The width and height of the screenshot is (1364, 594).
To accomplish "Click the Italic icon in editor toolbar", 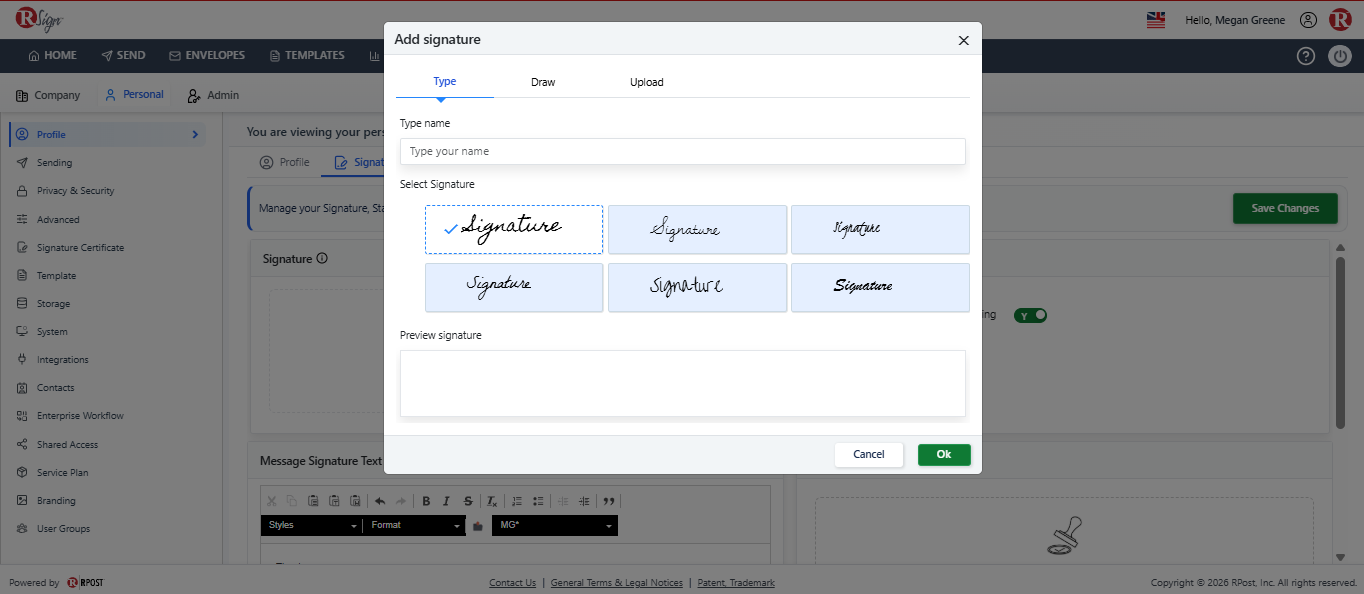I will (x=446, y=501).
